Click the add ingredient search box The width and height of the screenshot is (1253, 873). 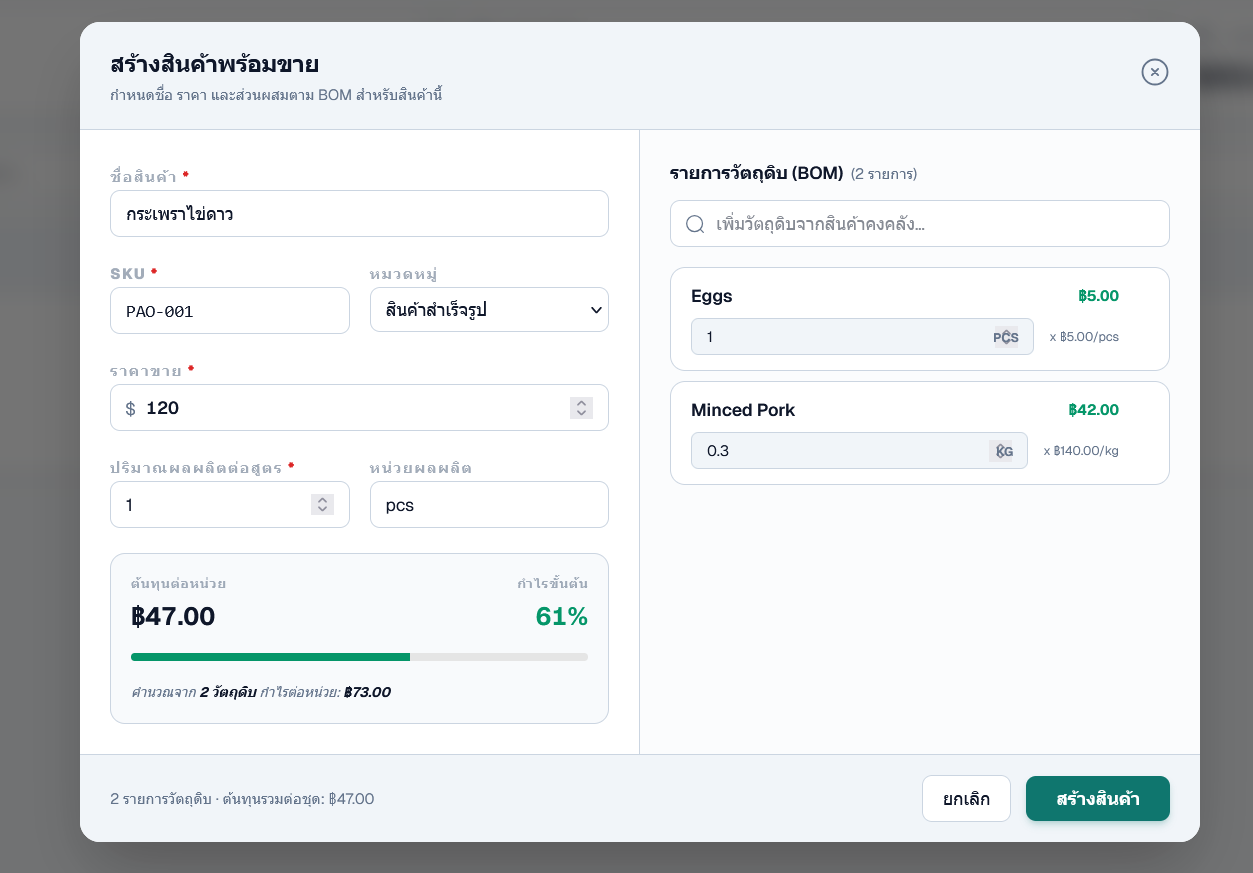coord(930,224)
